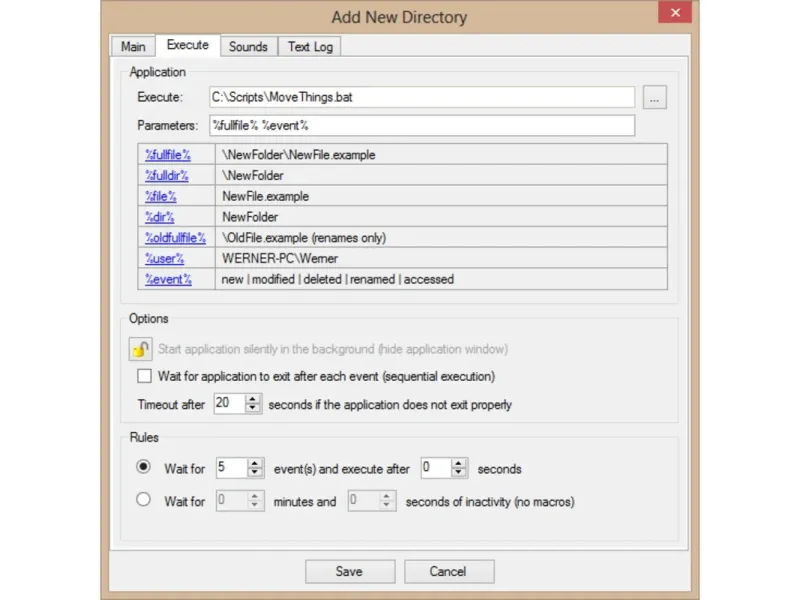This screenshot has width=800, height=600.
Task: Decrease the Timeout after seconds value
Action: pyautogui.click(x=253, y=408)
